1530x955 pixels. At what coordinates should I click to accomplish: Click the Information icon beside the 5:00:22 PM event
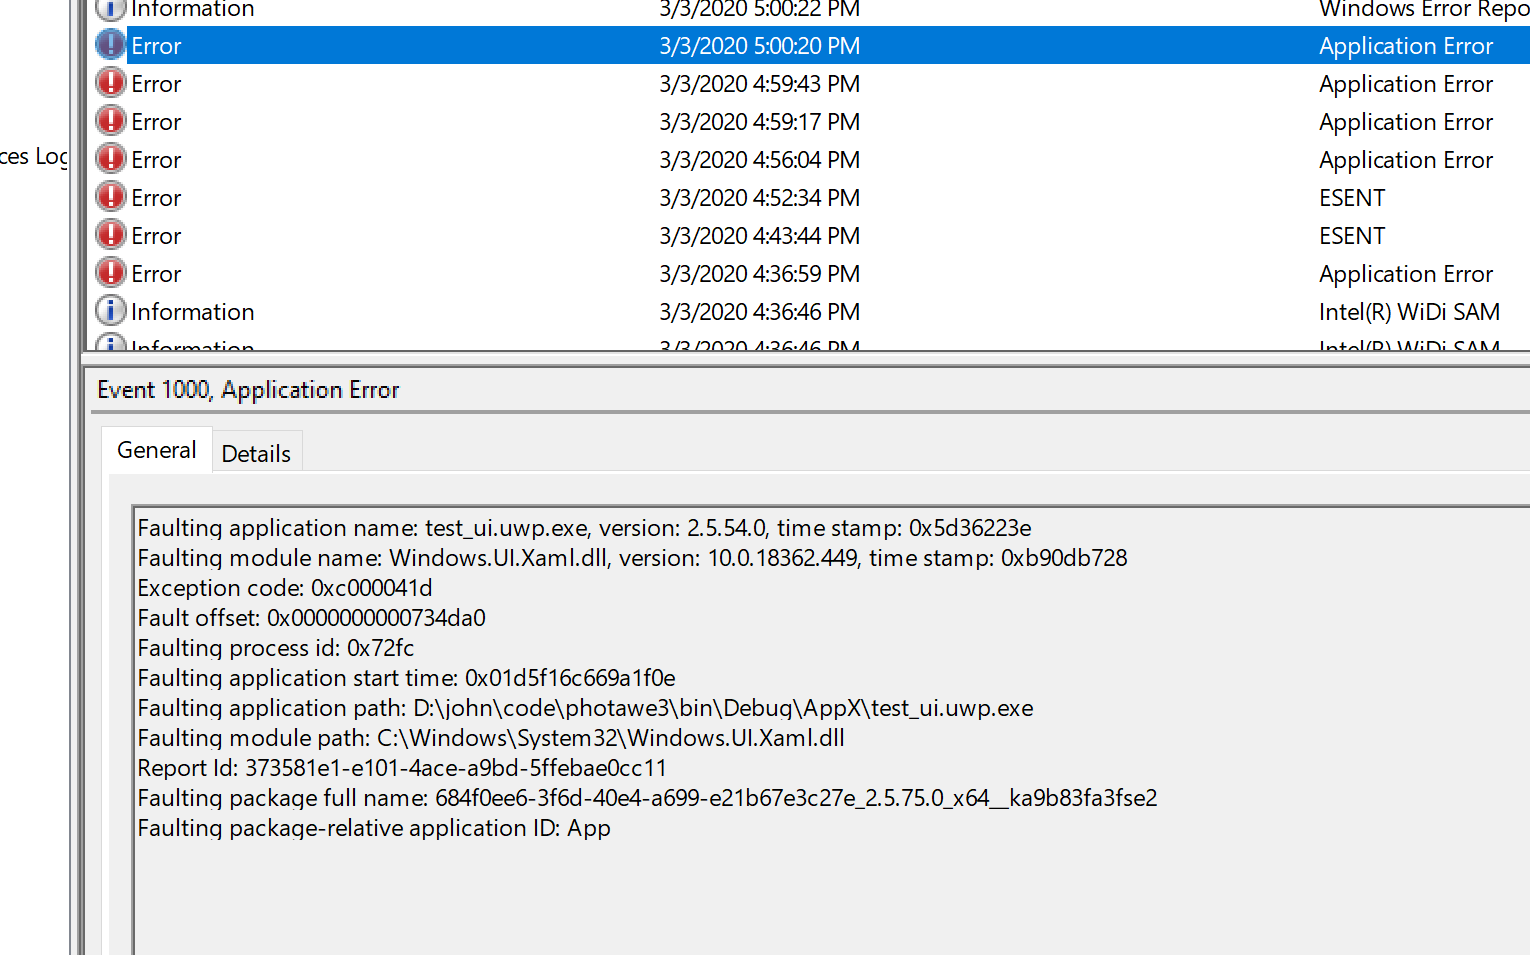110,8
